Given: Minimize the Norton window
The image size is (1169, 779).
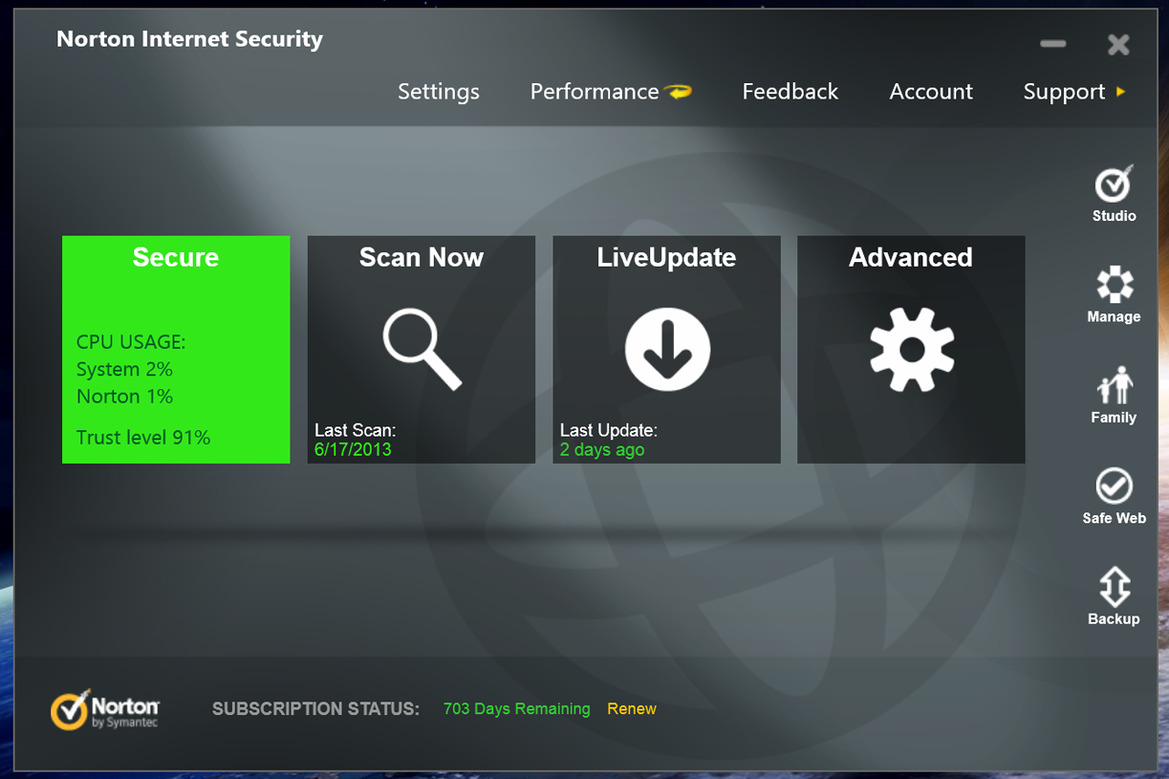Looking at the screenshot, I should 1053,44.
